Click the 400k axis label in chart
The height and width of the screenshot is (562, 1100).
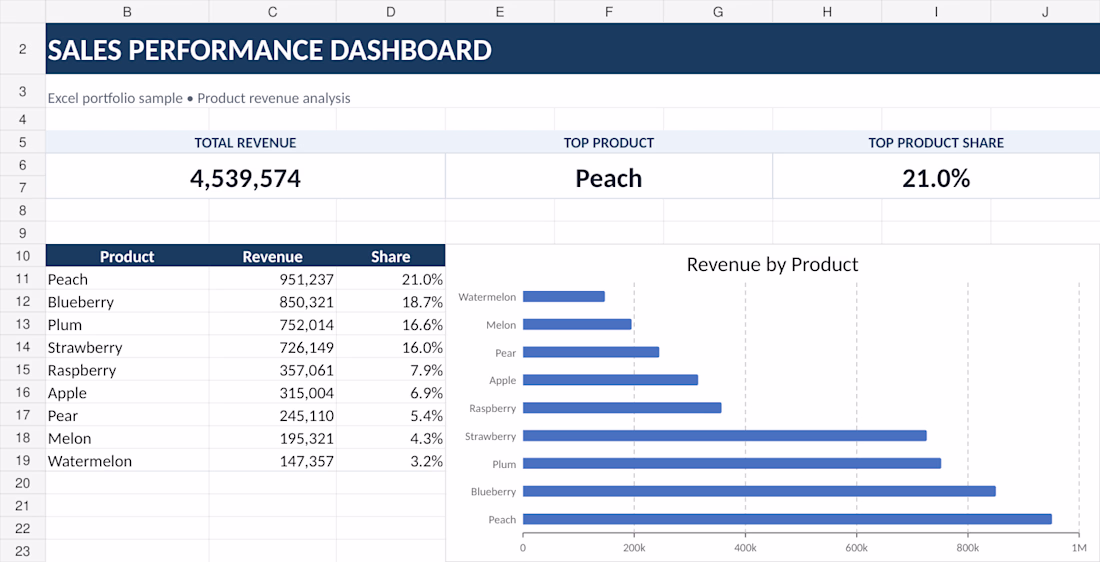(745, 547)
